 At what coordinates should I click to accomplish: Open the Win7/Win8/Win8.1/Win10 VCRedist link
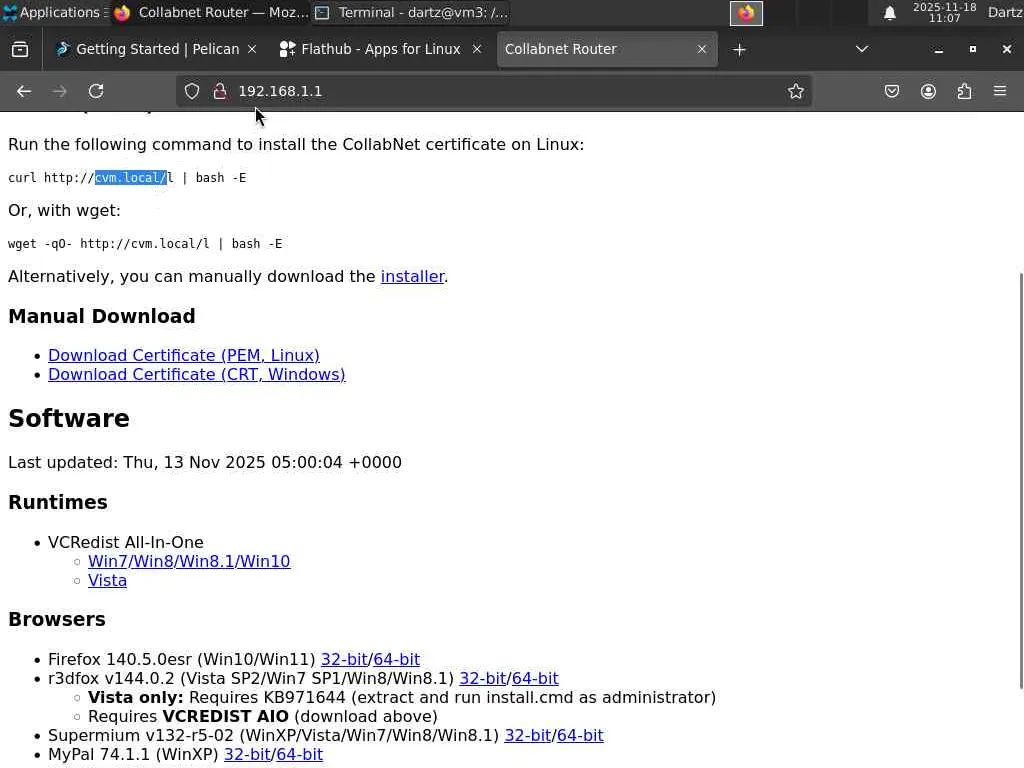pyautogui.click(x=189, y=561)
